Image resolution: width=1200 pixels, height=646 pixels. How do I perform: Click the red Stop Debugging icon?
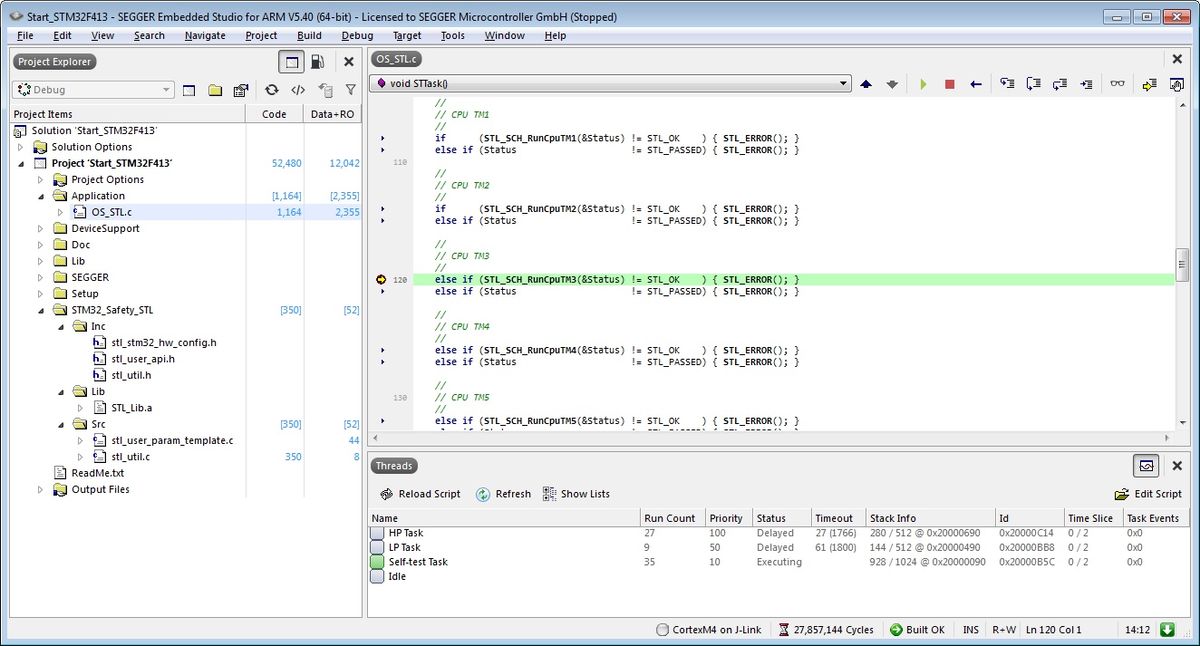point(948,84)
